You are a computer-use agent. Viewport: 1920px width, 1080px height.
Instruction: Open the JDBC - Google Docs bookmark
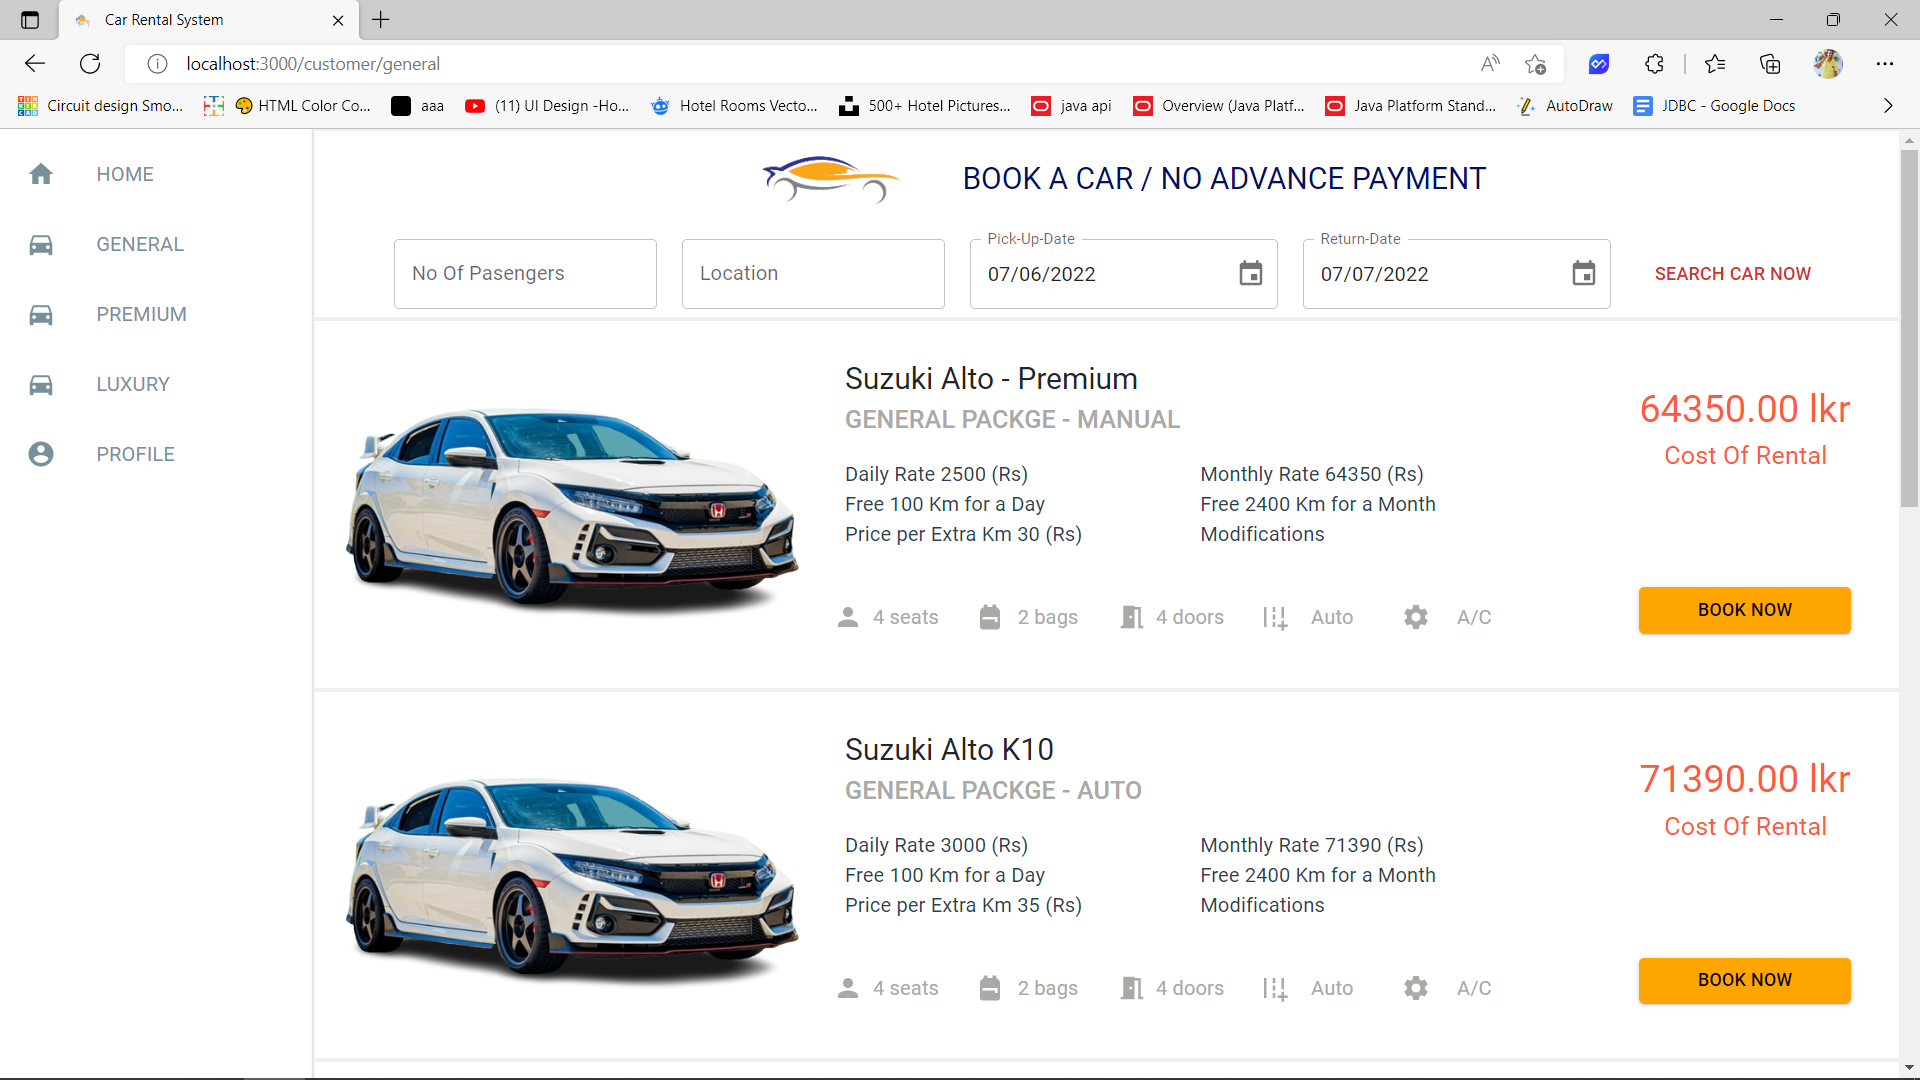click(x=1714, y=106)
